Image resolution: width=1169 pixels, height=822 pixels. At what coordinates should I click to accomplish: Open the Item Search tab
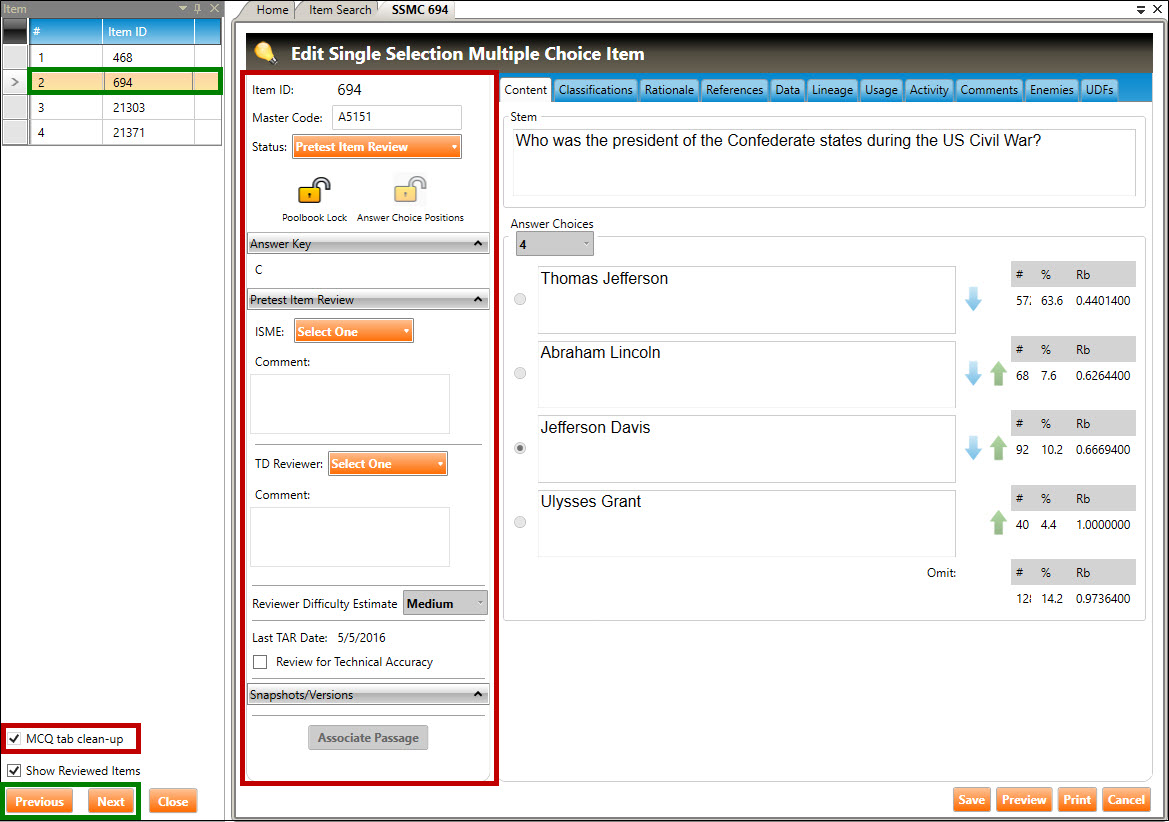tap(340, 10)
